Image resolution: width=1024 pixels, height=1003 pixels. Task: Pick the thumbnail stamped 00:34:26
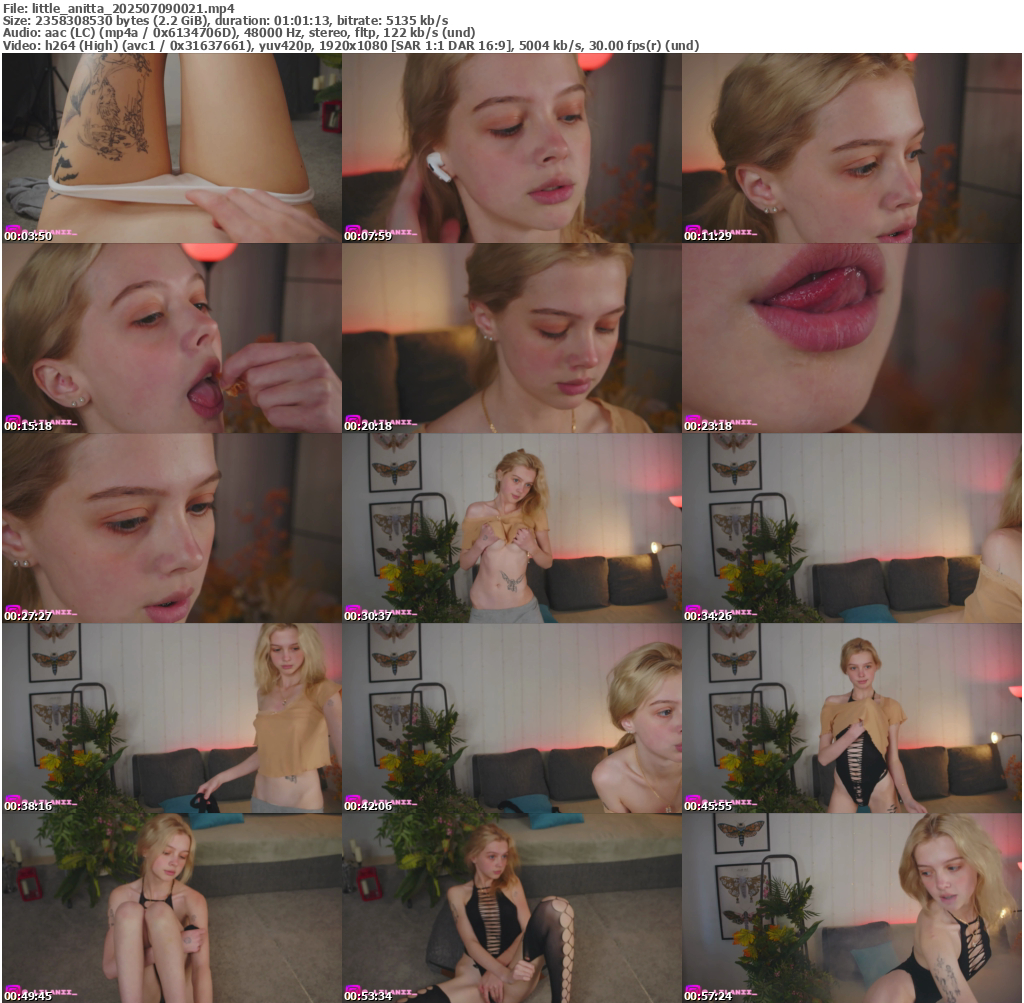[x=852, y=528]
